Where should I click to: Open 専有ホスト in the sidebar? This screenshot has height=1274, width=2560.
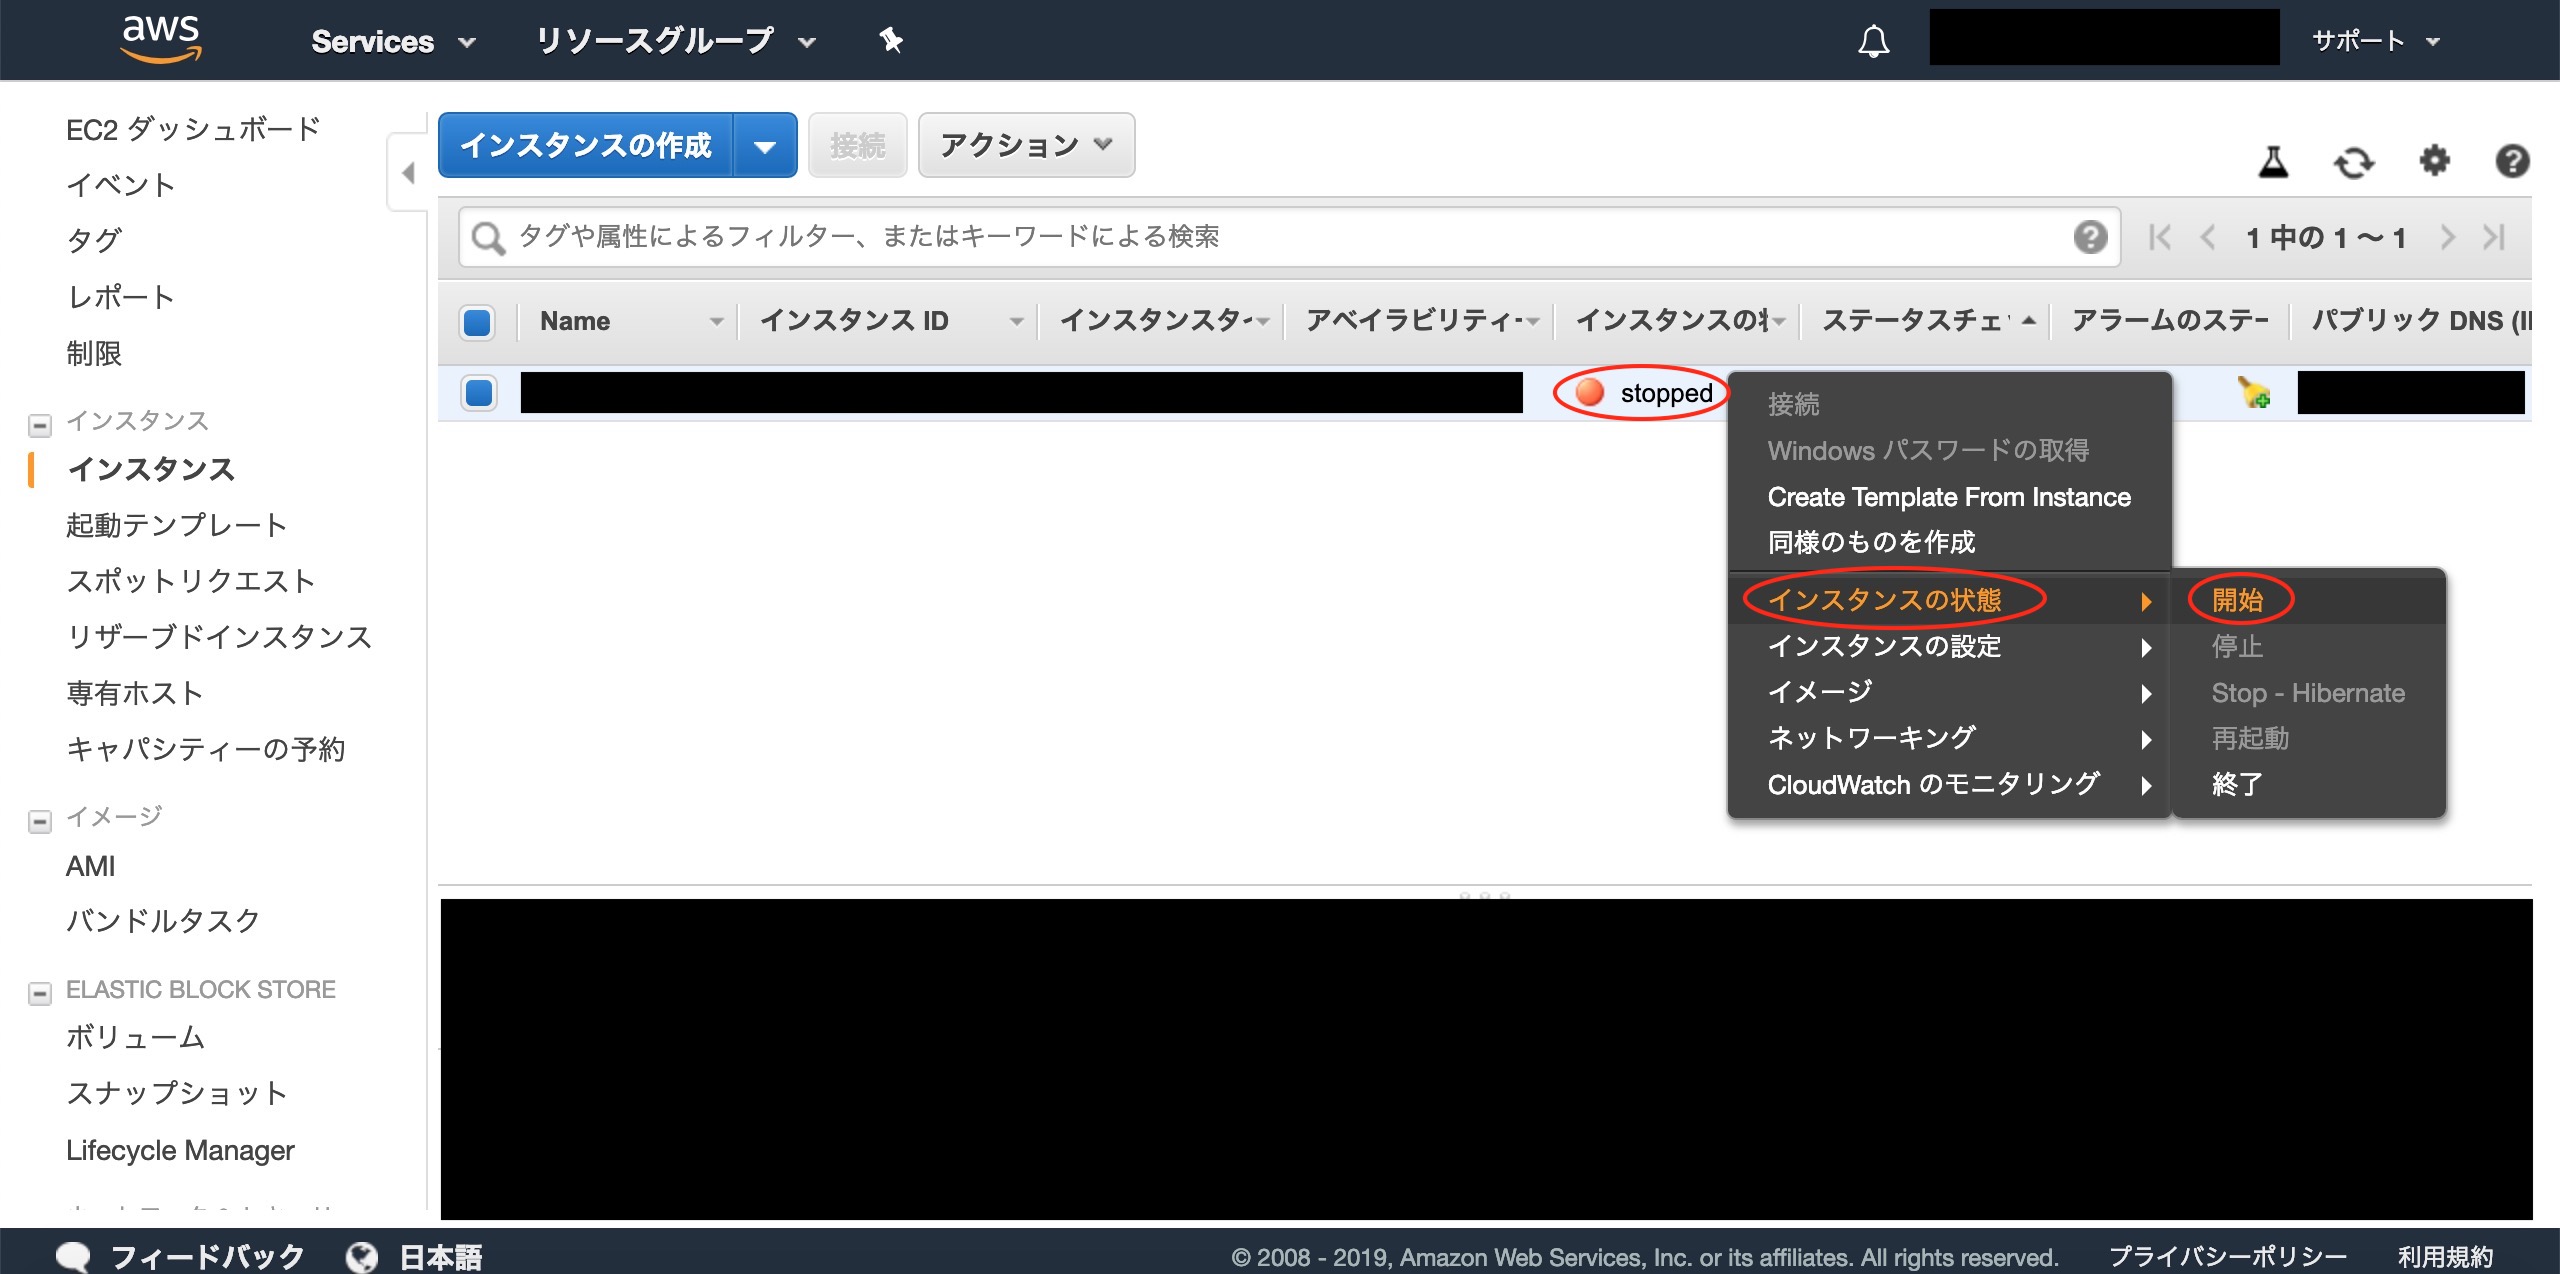tap(135, 693)
